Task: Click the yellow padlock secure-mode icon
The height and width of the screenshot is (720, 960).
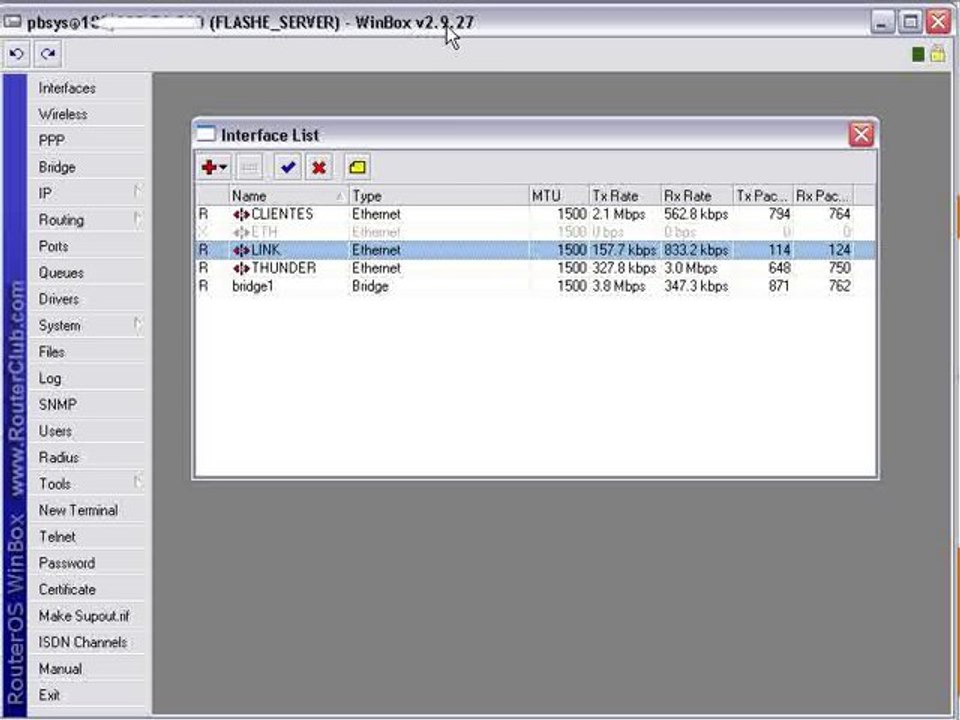Action: point(937,54)
